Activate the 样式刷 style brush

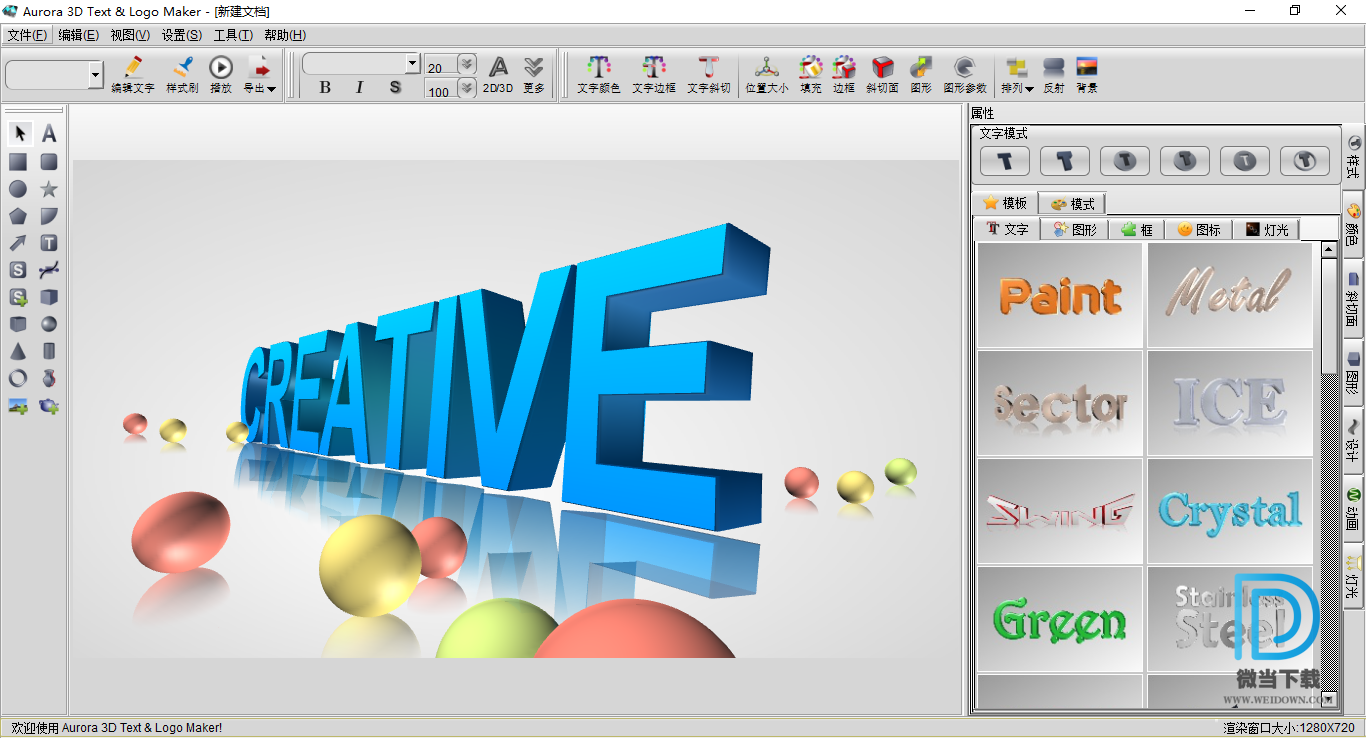click(182, 75)
